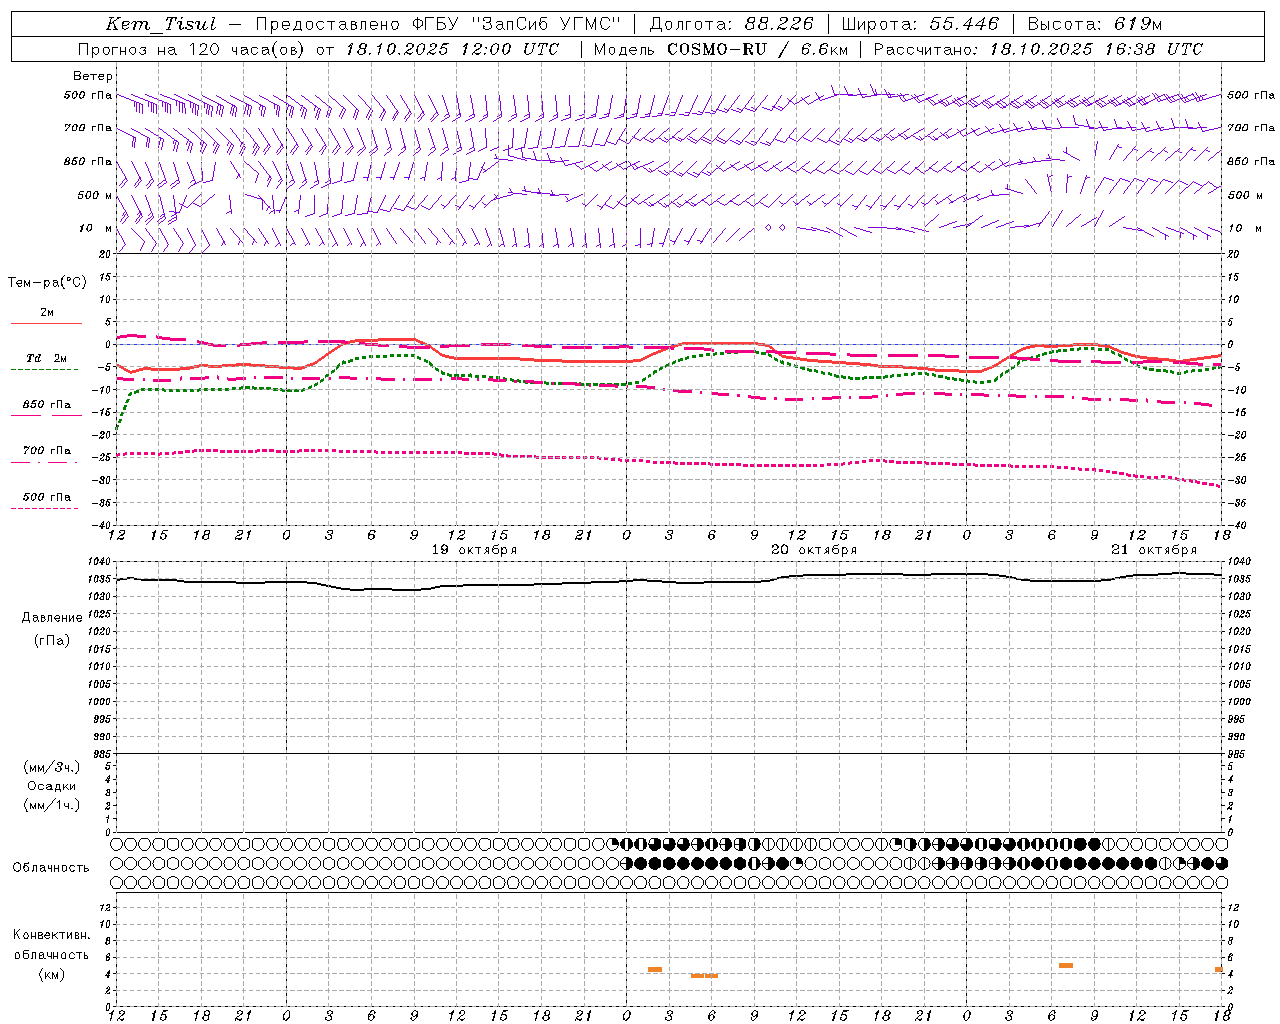Viewport: 1280px width, 1024px height.
Task: Click the "Тем-ра(°C)" temperature panel label
Action: pos(47,283)
